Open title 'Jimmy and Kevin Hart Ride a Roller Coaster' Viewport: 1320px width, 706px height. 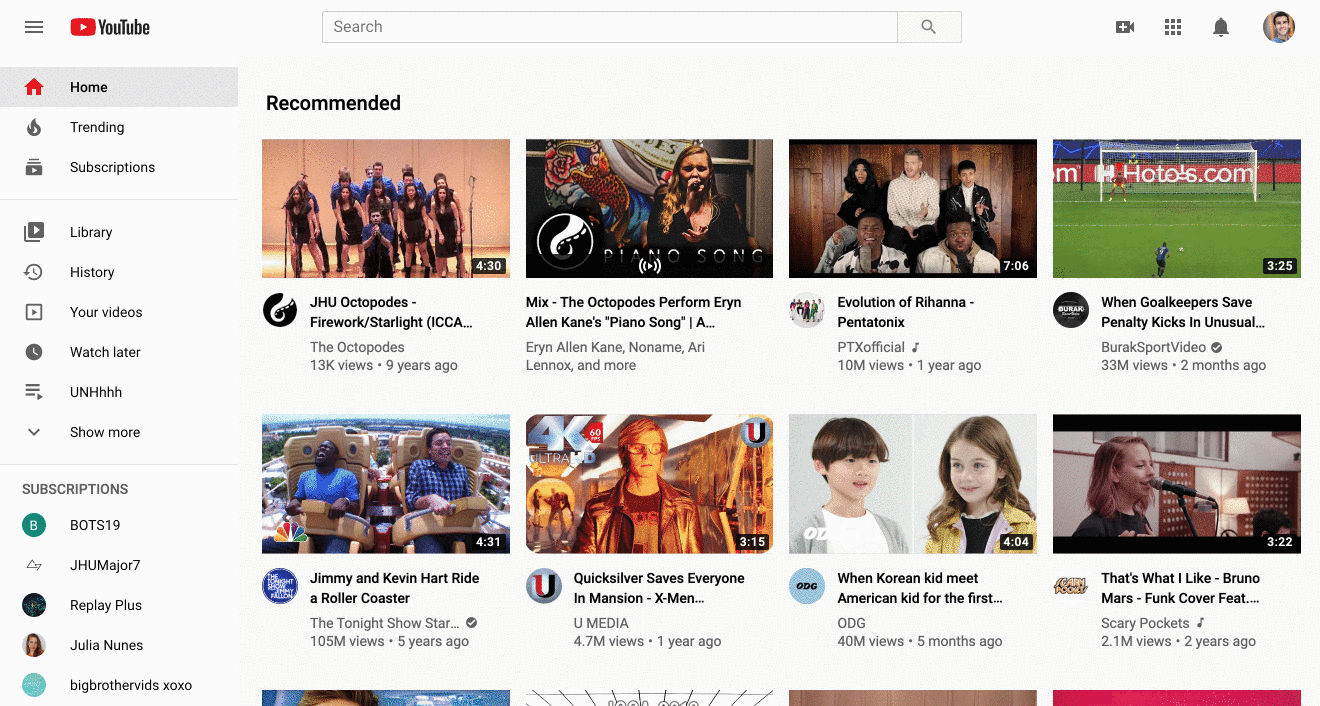click(x=394, y=588)
